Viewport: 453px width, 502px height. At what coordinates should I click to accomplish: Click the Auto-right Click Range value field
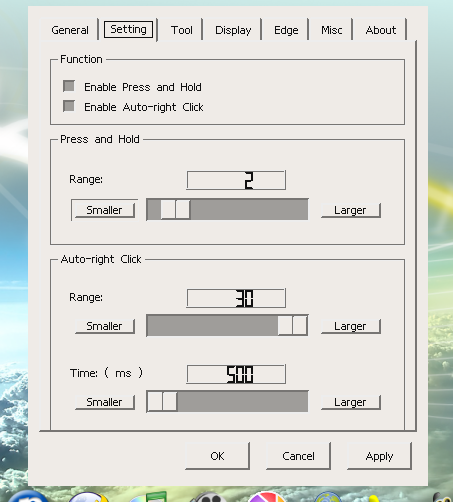click(x=236, y=298)
